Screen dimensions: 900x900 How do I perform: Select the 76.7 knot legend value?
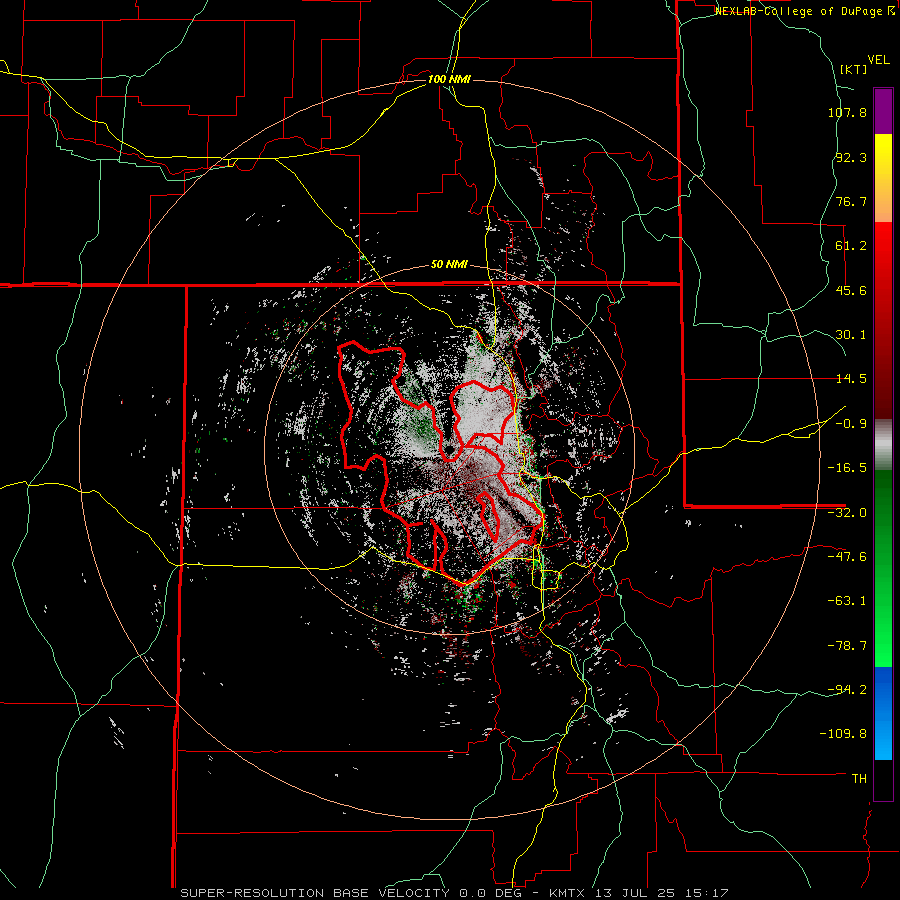pyautogui.click(x=851, y=201)
